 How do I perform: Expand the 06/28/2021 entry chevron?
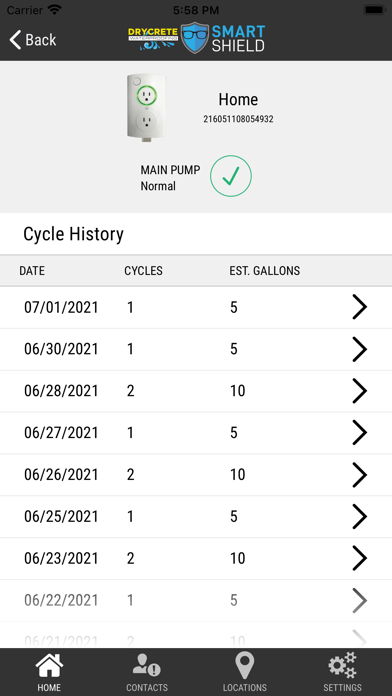click(360, 391)
